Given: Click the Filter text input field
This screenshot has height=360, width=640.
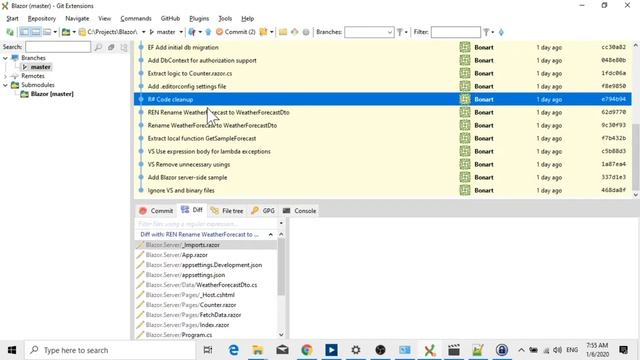Looking at the screenshot, I should (456, 32).
